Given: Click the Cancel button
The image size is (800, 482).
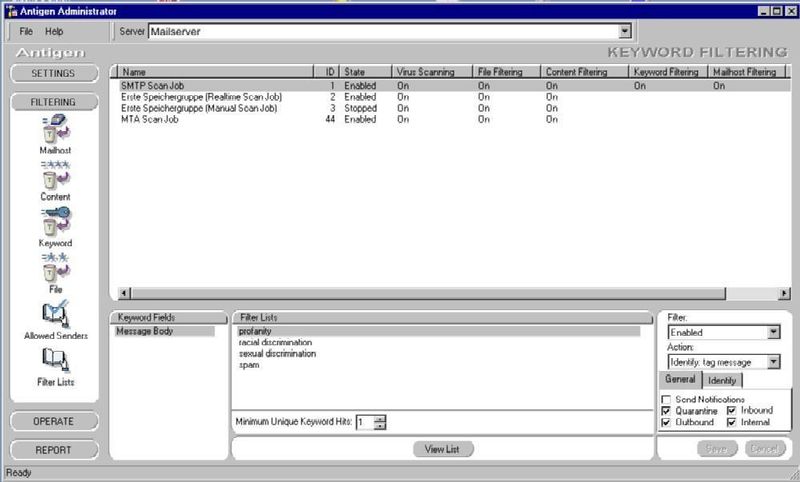Looking at the screenshot, I should tap(764, 449).
